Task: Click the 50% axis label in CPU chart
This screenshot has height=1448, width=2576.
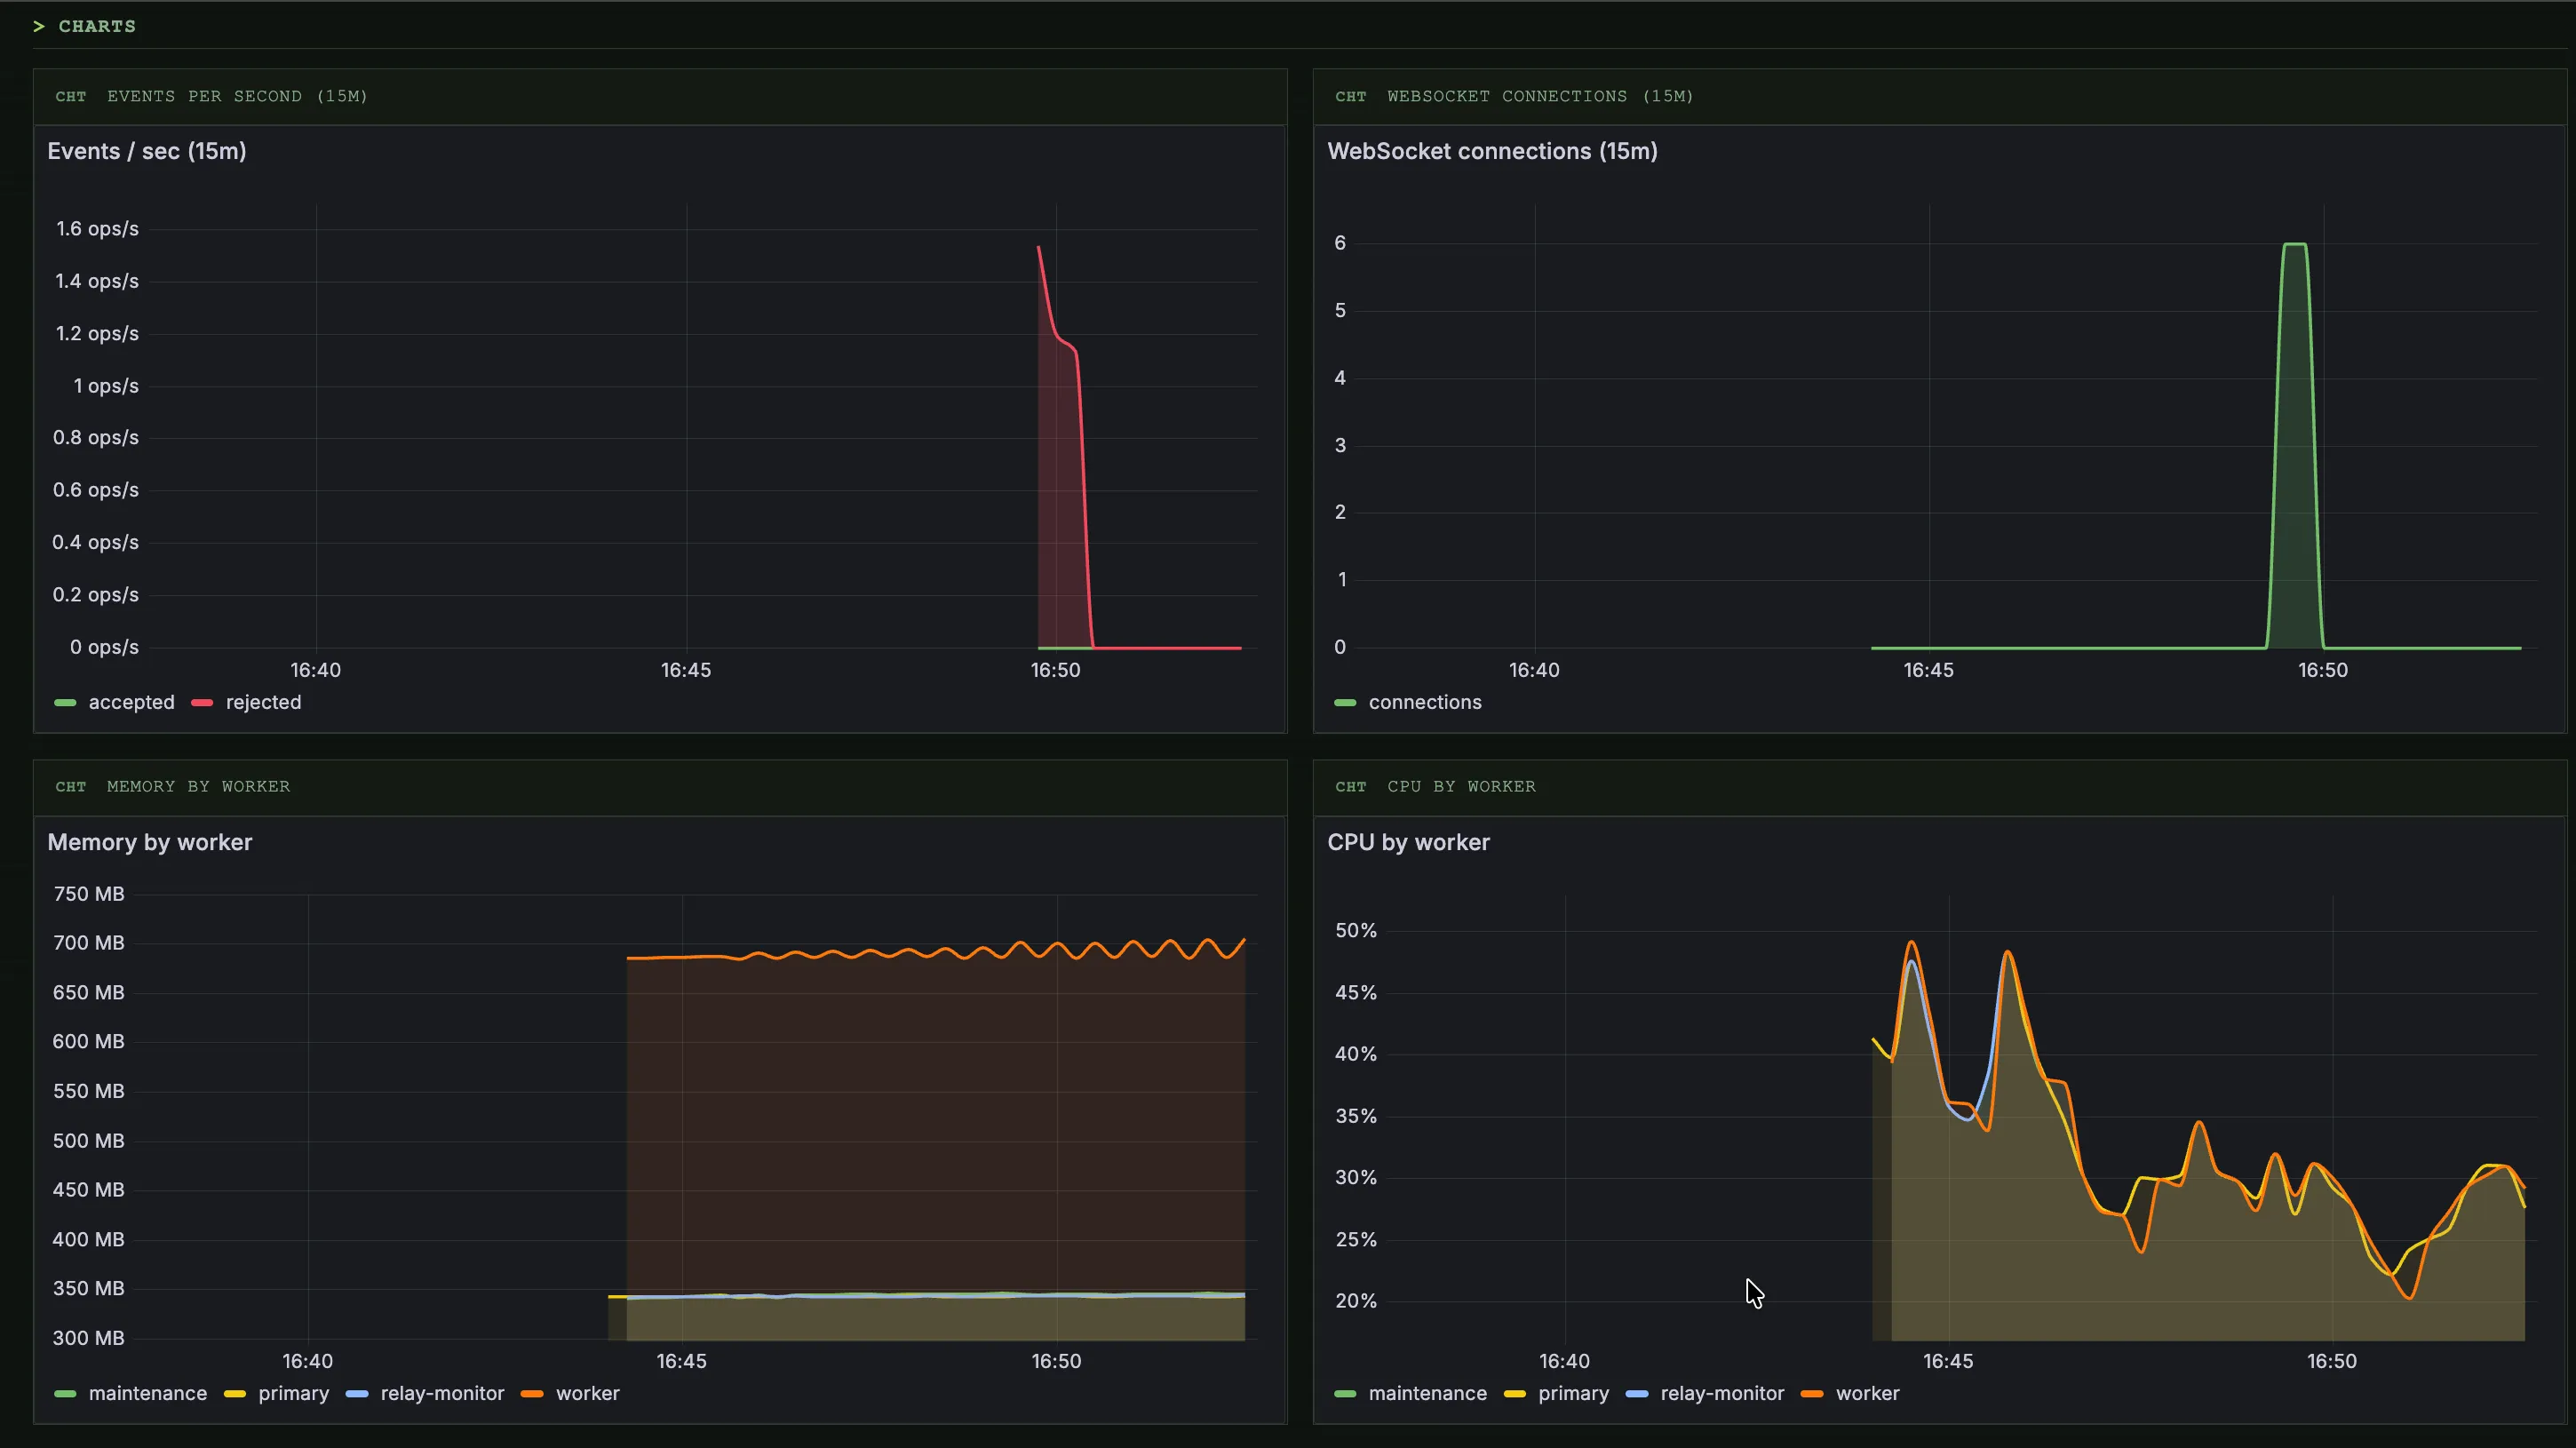Action: [1356, 931]
